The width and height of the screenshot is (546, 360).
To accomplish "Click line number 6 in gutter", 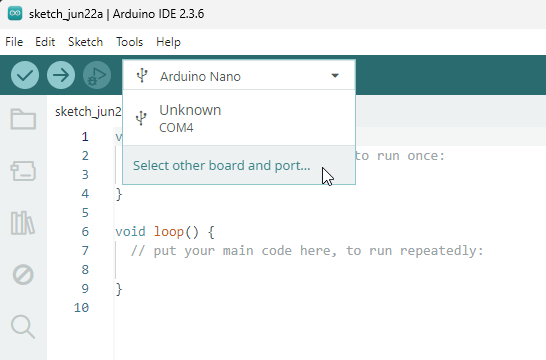I will pyautogui.click(x=85, y=232).
